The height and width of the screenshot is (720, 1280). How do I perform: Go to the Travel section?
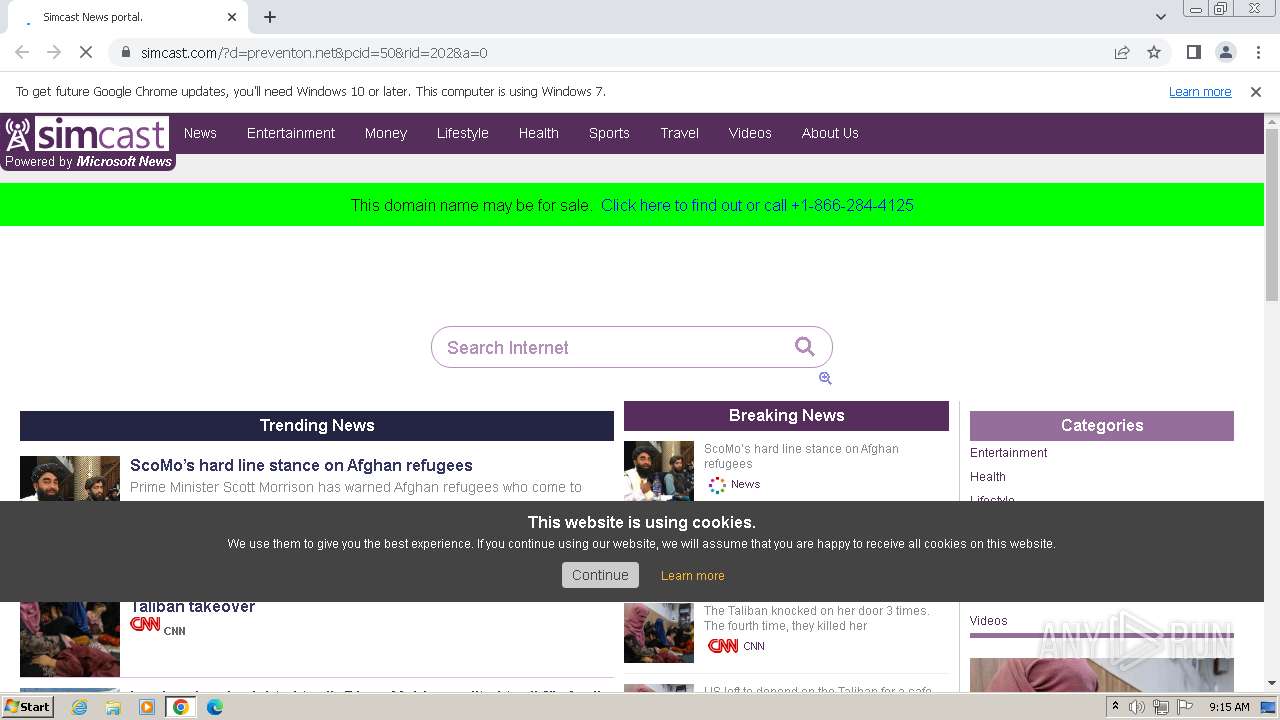(680, 133)
